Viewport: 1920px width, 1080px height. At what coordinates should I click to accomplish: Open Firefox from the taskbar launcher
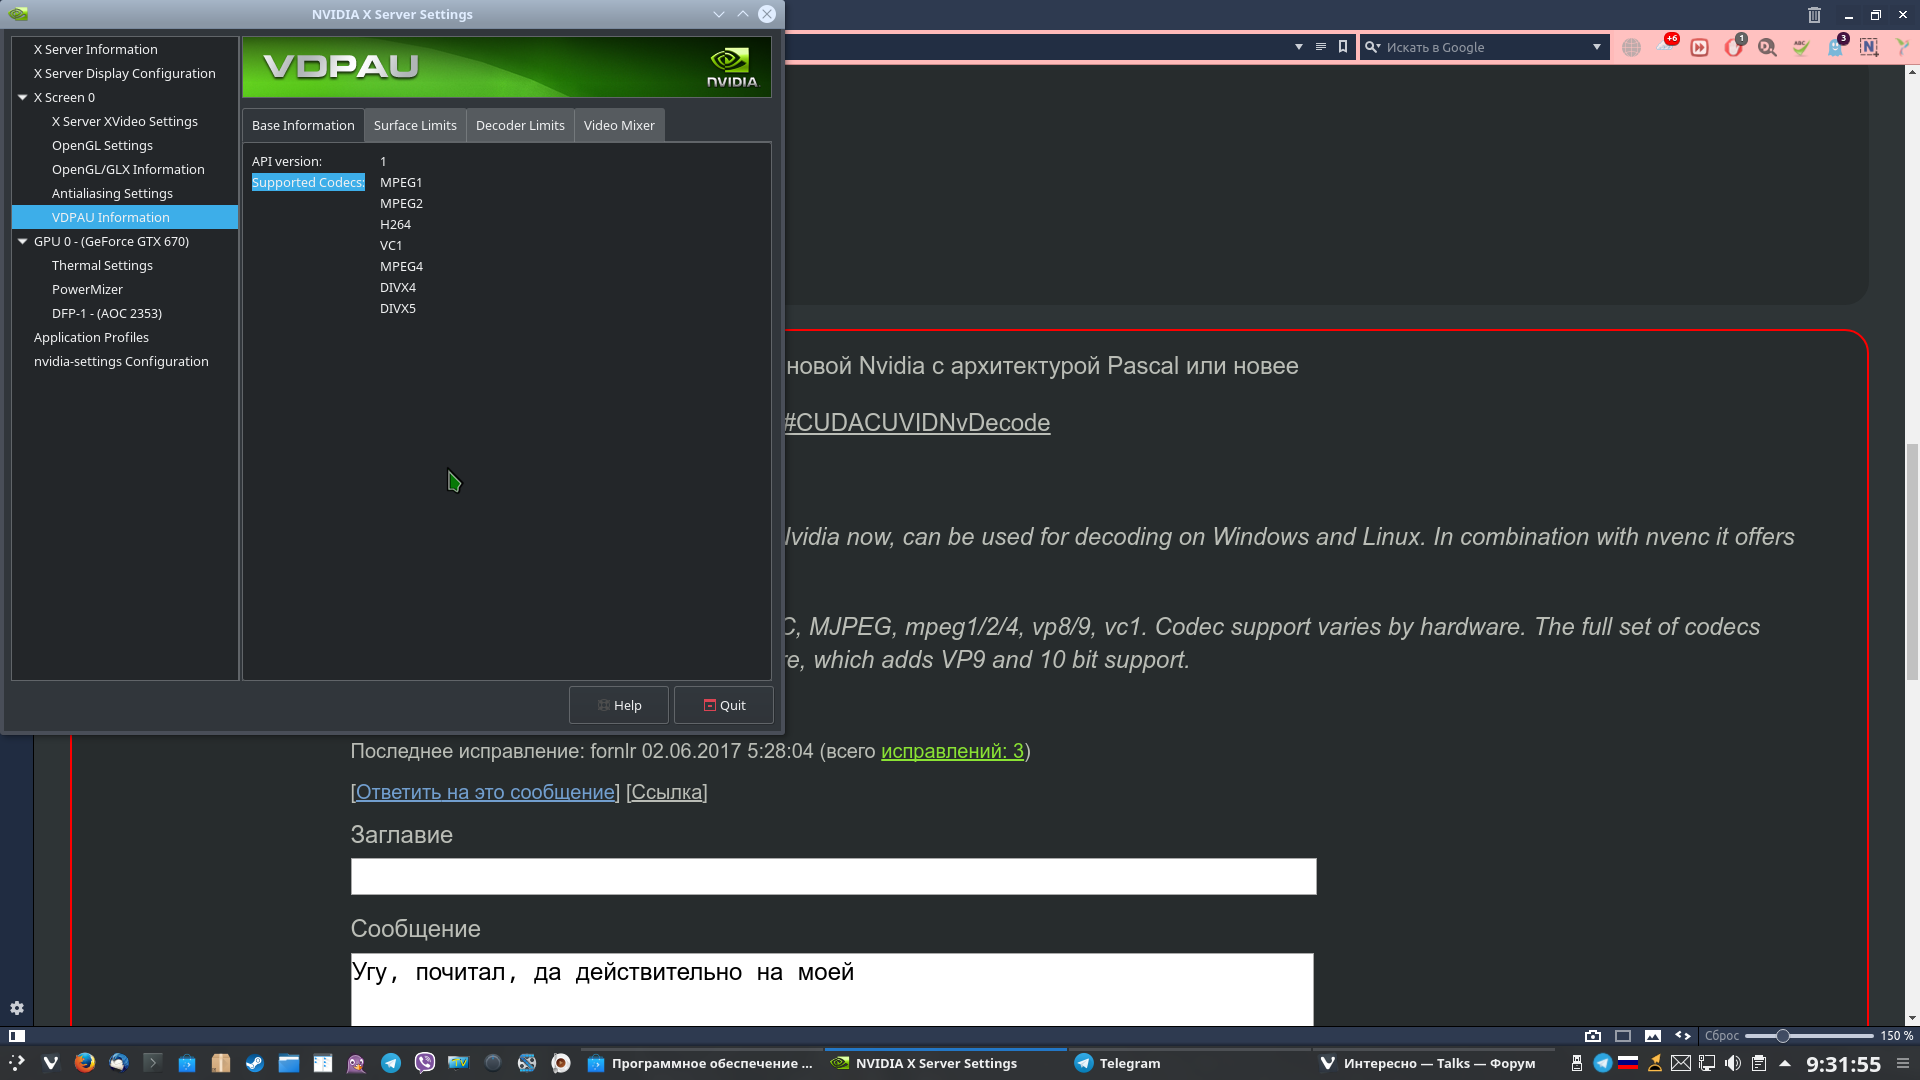(85, 1063)
